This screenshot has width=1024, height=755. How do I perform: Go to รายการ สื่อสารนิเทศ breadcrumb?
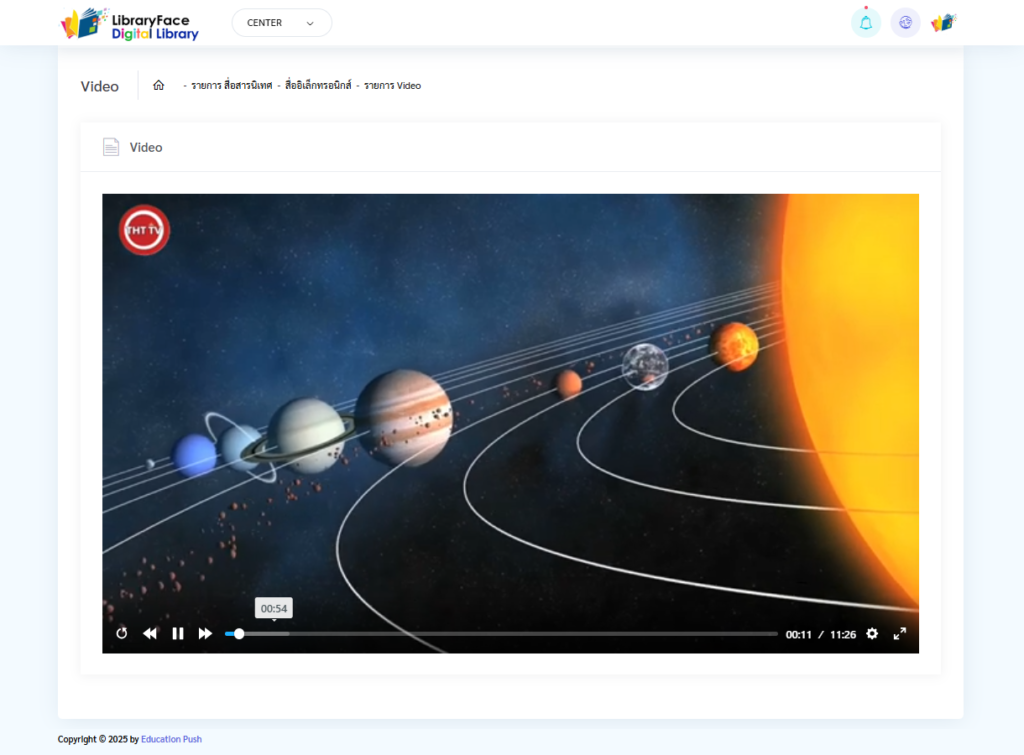[231, 86]
